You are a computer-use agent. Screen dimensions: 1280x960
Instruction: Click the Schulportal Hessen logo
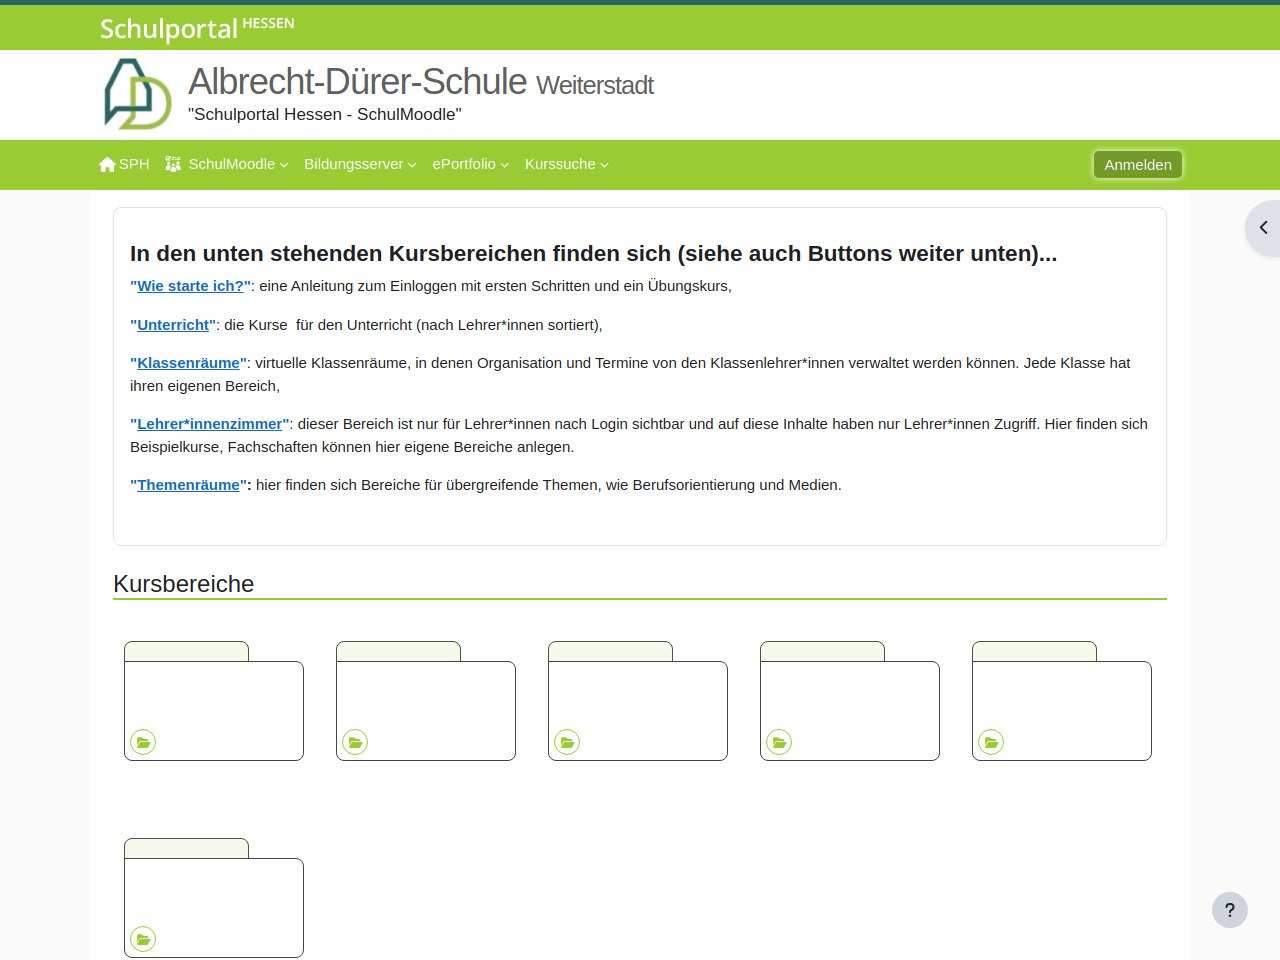[x=197, y=28]
